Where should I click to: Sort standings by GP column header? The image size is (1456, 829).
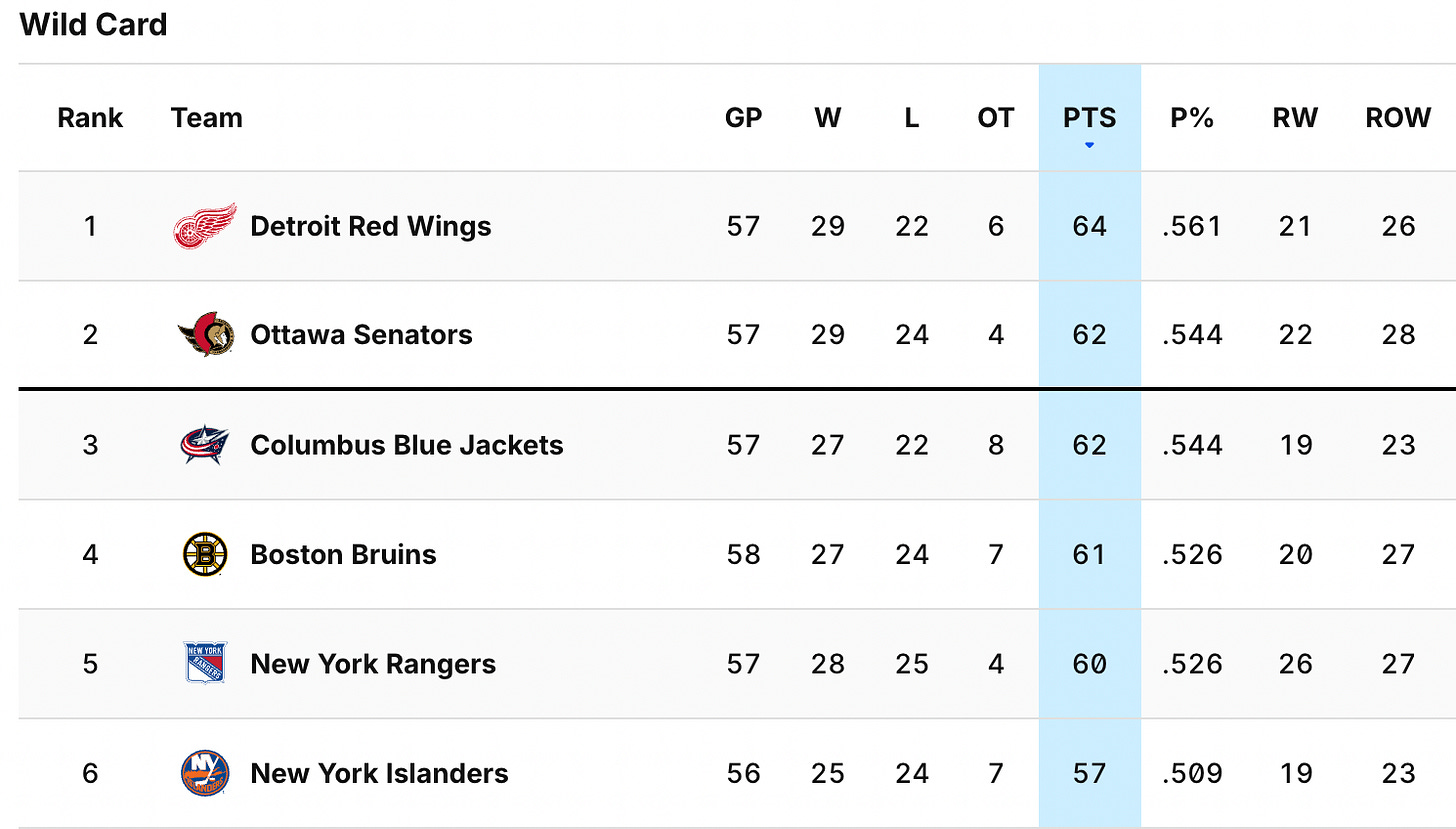(x=743, y=118)
